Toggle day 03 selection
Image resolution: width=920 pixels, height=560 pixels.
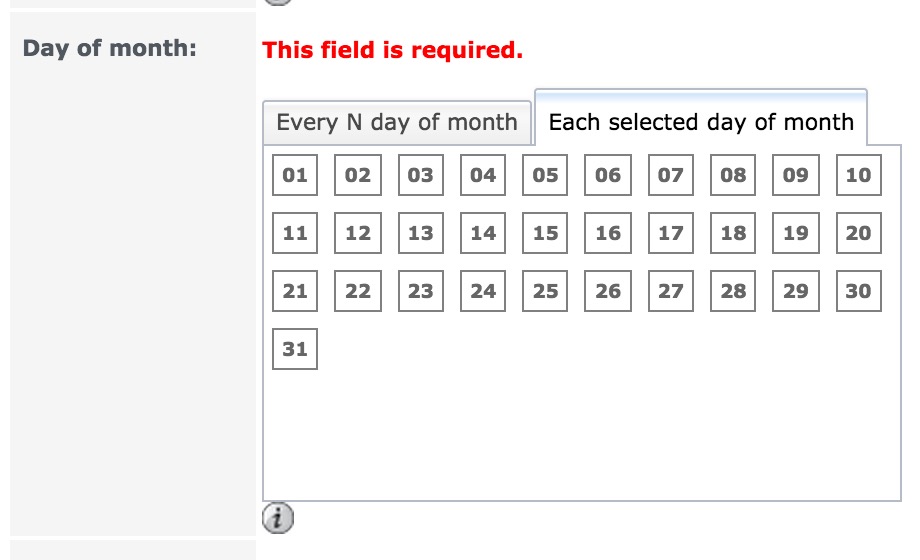pyautogui.click(x=421, y=175)
